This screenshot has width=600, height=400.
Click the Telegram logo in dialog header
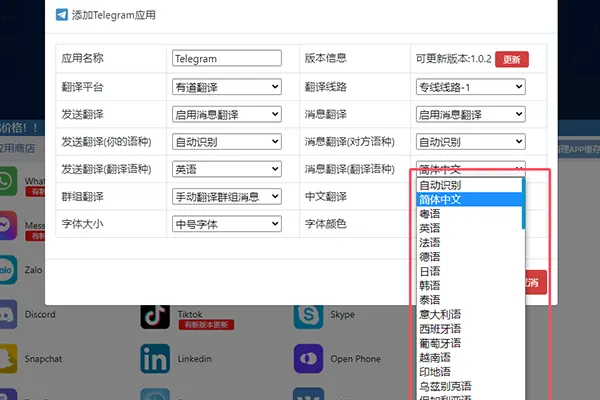(62, 15)
